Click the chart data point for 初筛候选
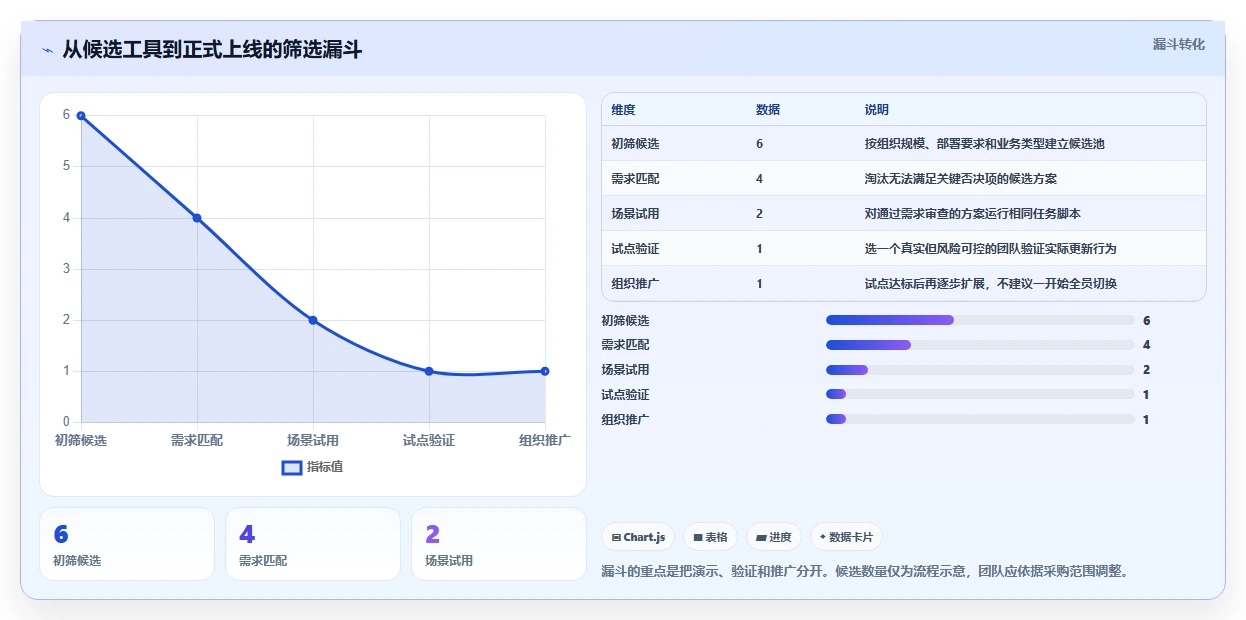The width and height of the screenshot is (1246, 620). point(81,115)
